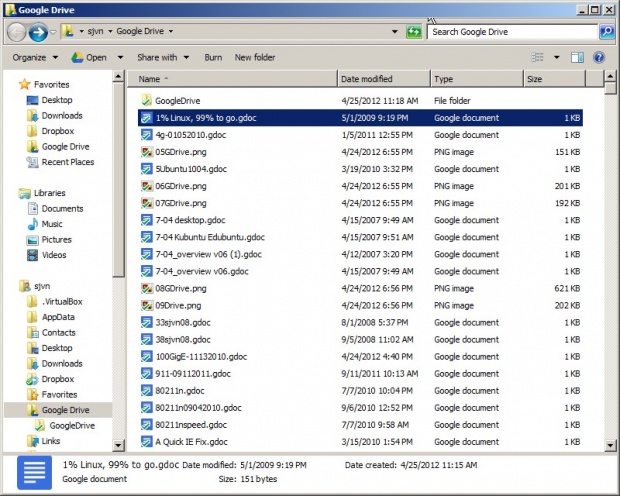The image size is (620, 496).
Task: Refresh the folder using the green arrows icon
Action: point(414,32)
